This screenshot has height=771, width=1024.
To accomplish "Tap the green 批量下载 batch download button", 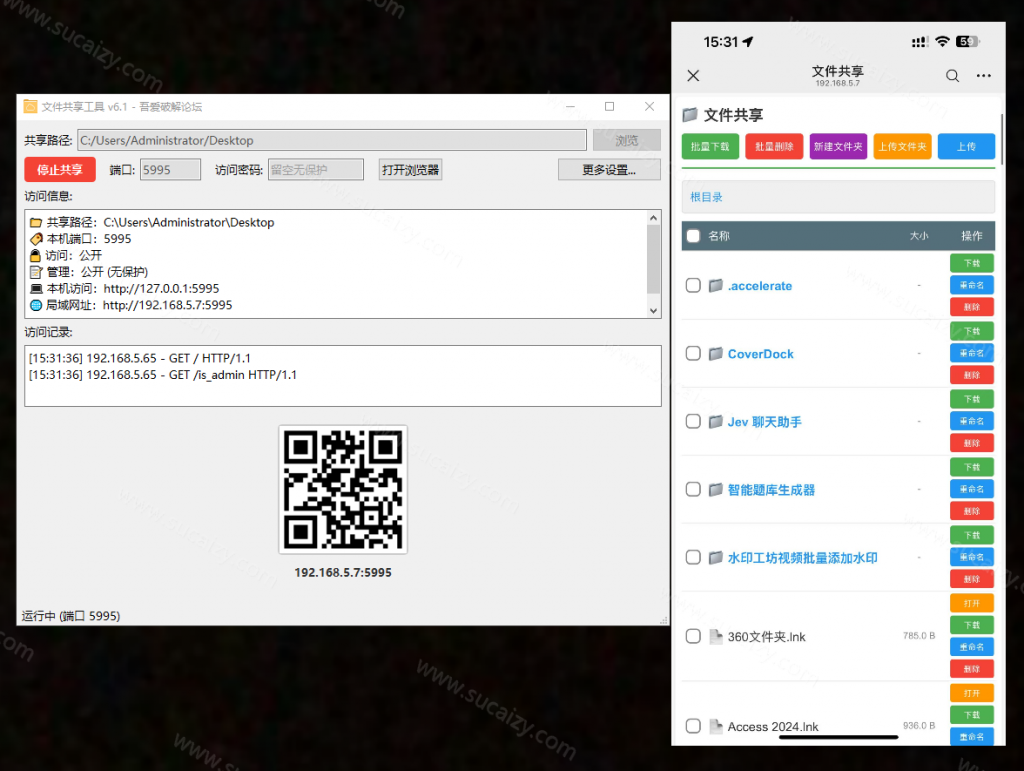I will click(711, 147).
